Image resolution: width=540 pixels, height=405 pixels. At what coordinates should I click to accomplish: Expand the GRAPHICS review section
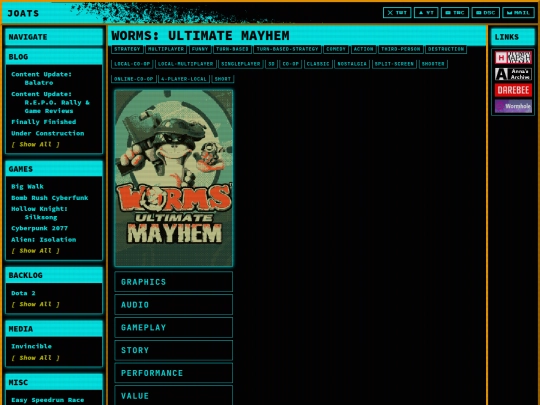pyautogui.click(x=174, y=282)
